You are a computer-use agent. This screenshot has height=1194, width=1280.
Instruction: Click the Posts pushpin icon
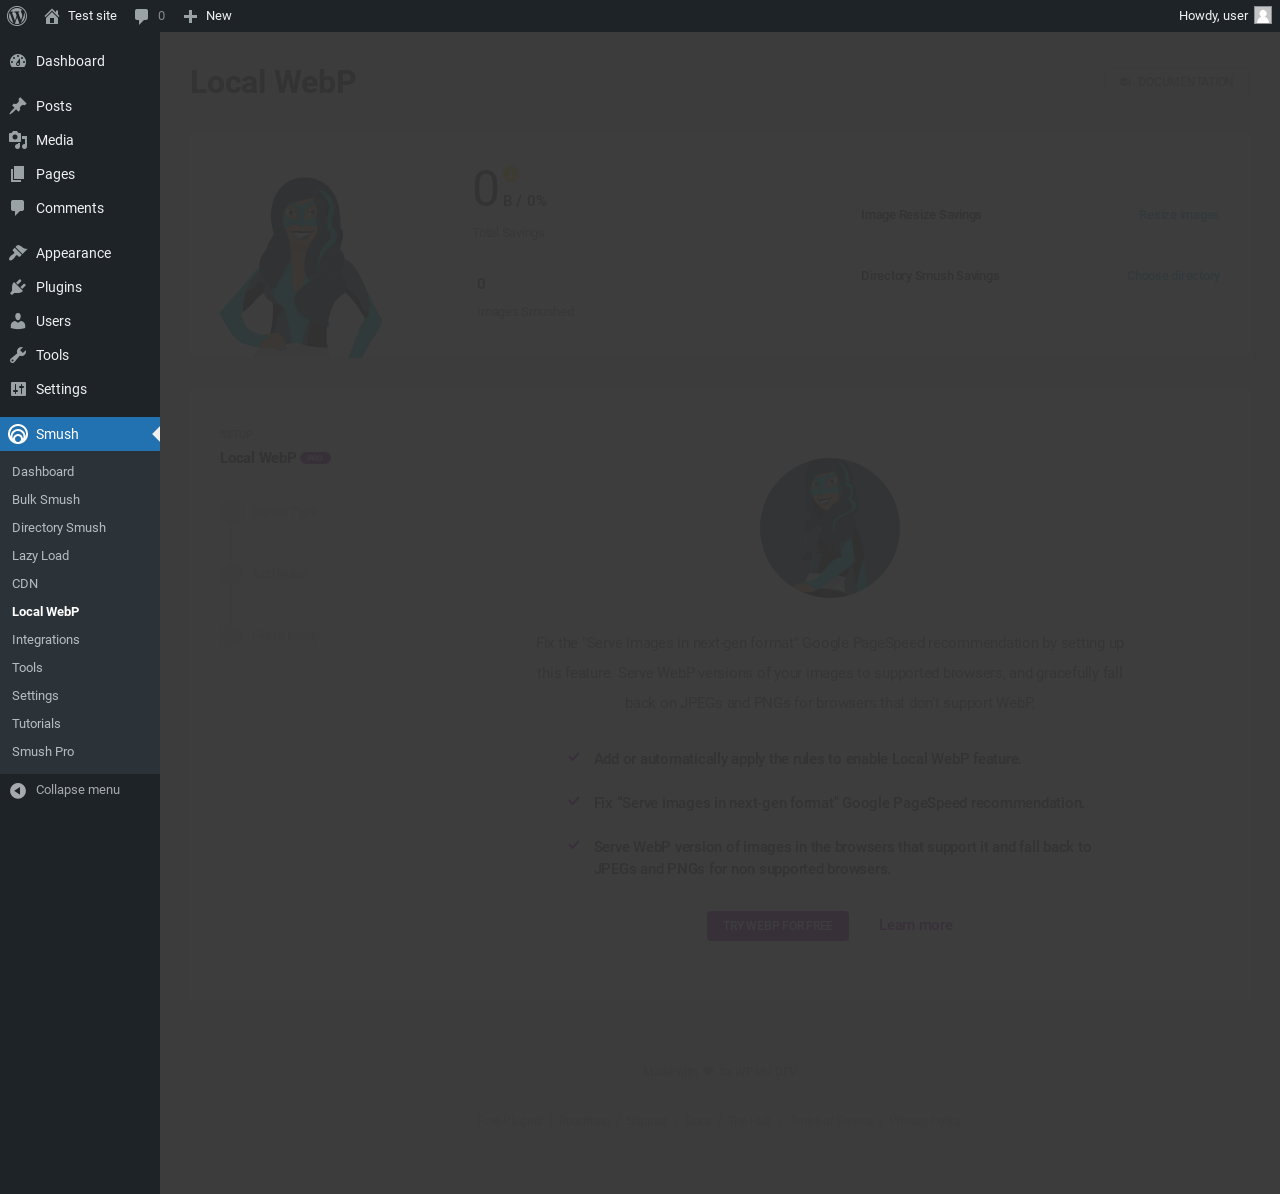pyautogui.click(x=18, y=106)
